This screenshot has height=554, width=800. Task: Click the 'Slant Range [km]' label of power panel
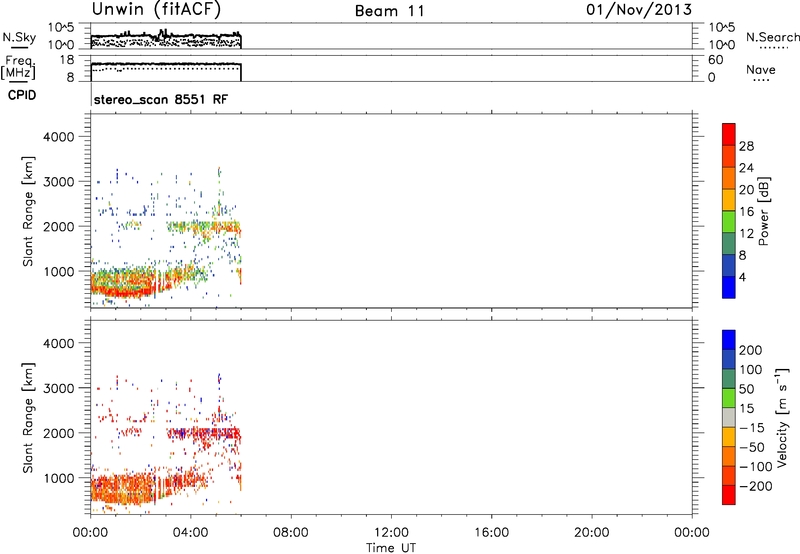coord(28,211)
